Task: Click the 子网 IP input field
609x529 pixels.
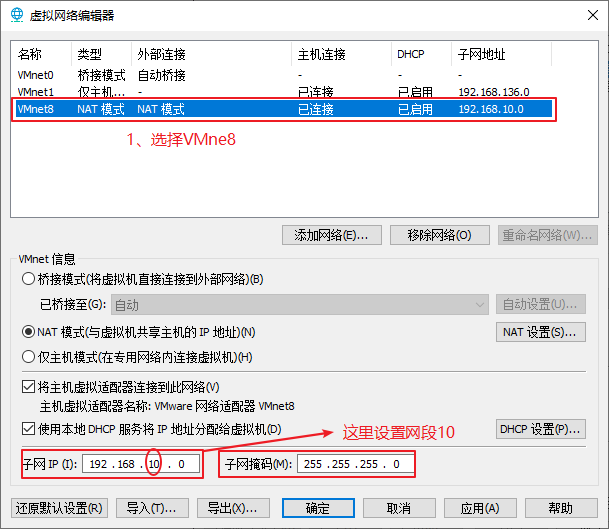Action: tap(141, 464)
